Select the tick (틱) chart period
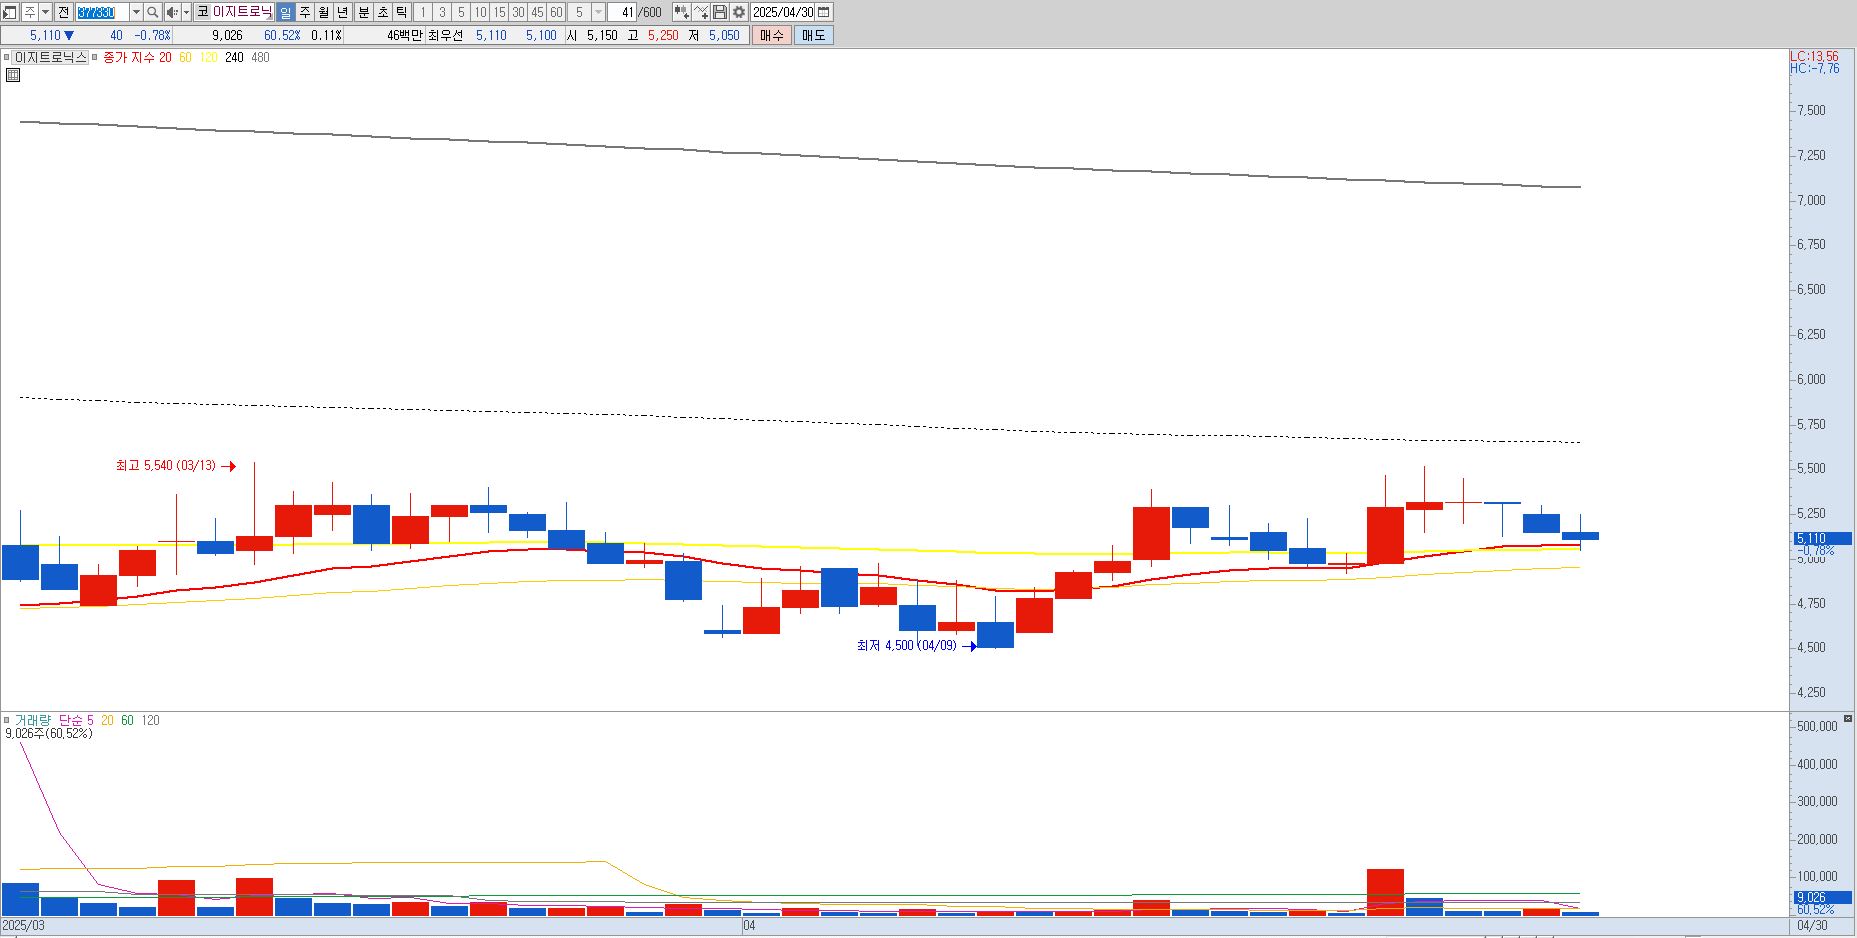The height and width of the screenshot is (938, 1857). pyautogui.click(x=401, y=12)
